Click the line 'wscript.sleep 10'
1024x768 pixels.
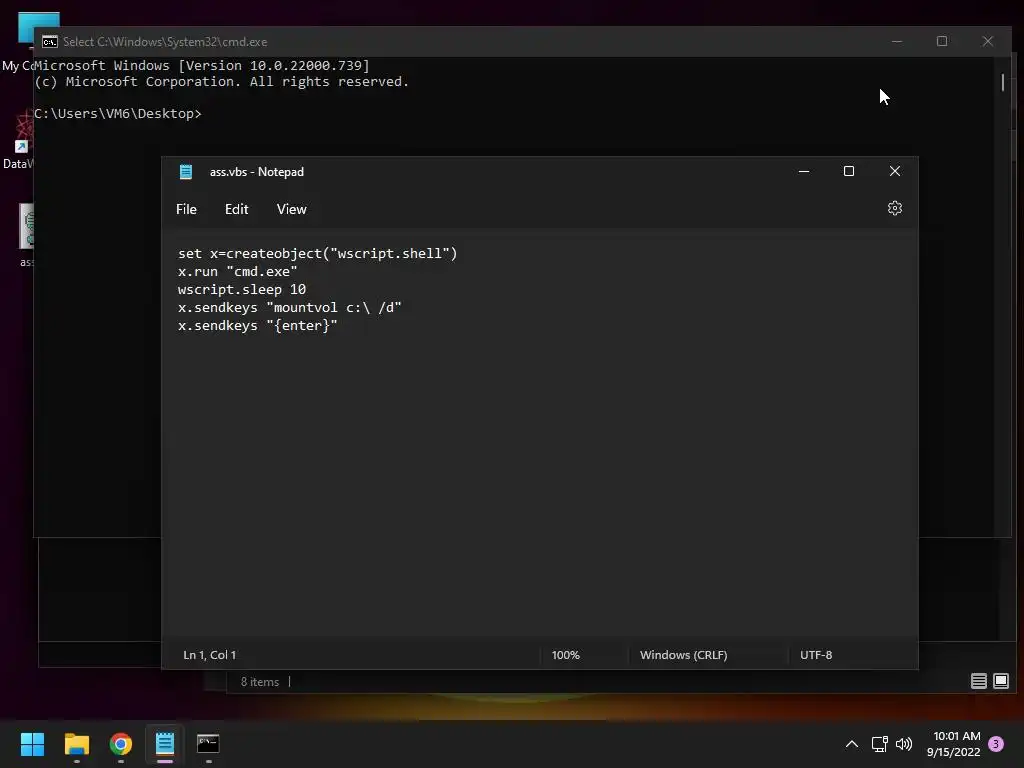[242, 289]
